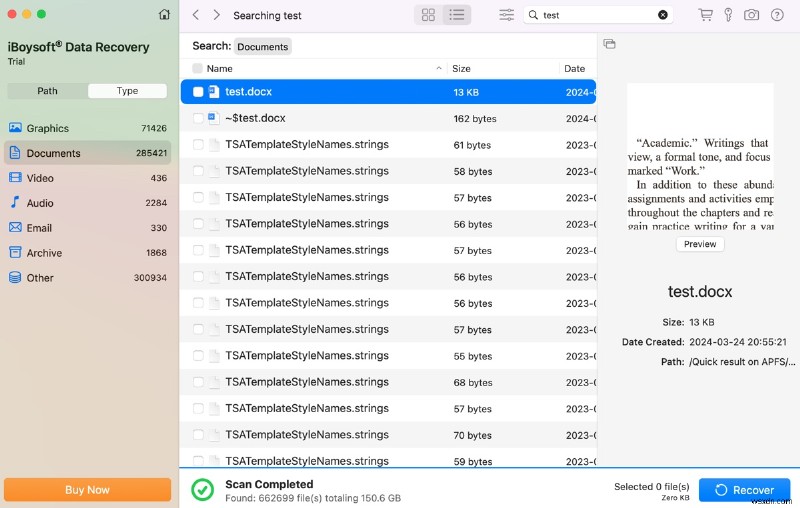Click the Word icon of test.docx
Viewport: 800px width, 508px height.
pos(214,92)
